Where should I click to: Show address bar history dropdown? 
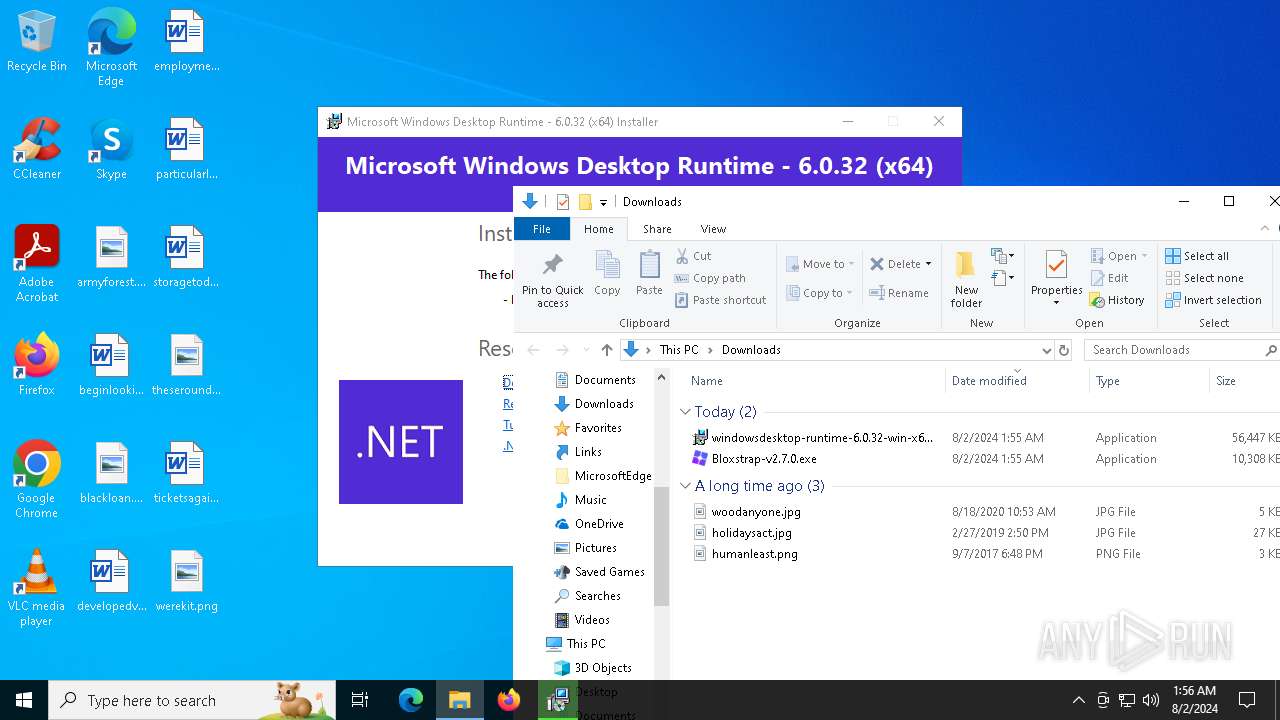tap(1046, 350)
